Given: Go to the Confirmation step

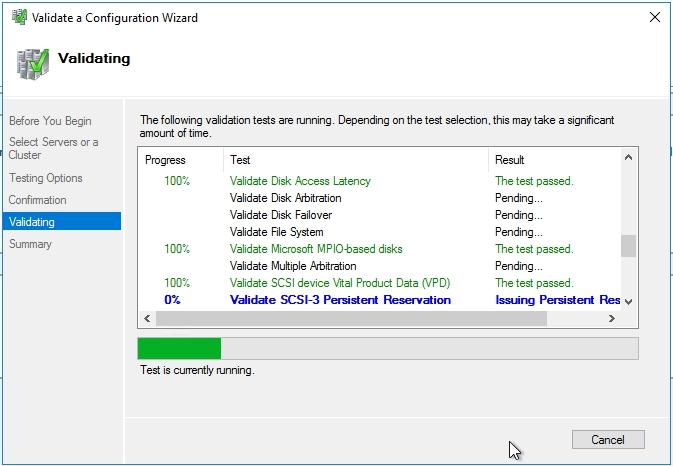Looking at the screenshot, I should point(38,200).
